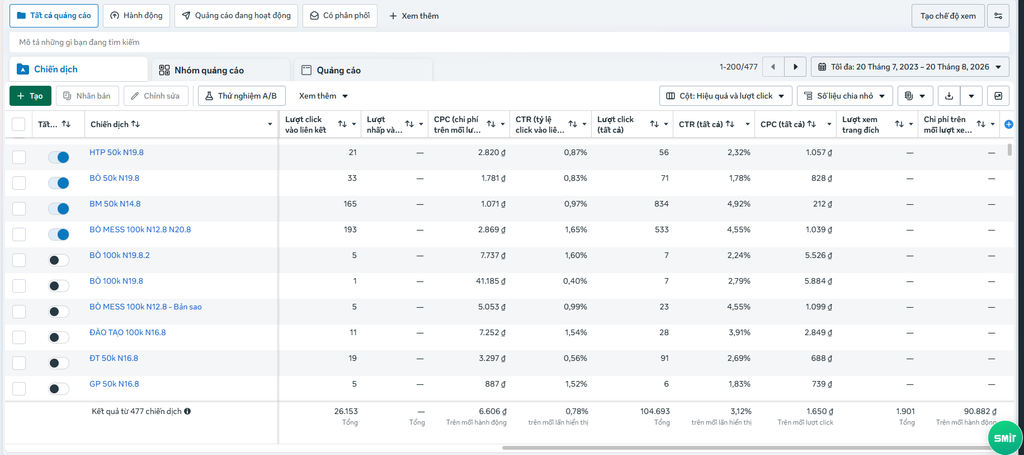
Task: Sort the CPC (tất cả) column
Action: pyautogui.click(x=810, y=124)
